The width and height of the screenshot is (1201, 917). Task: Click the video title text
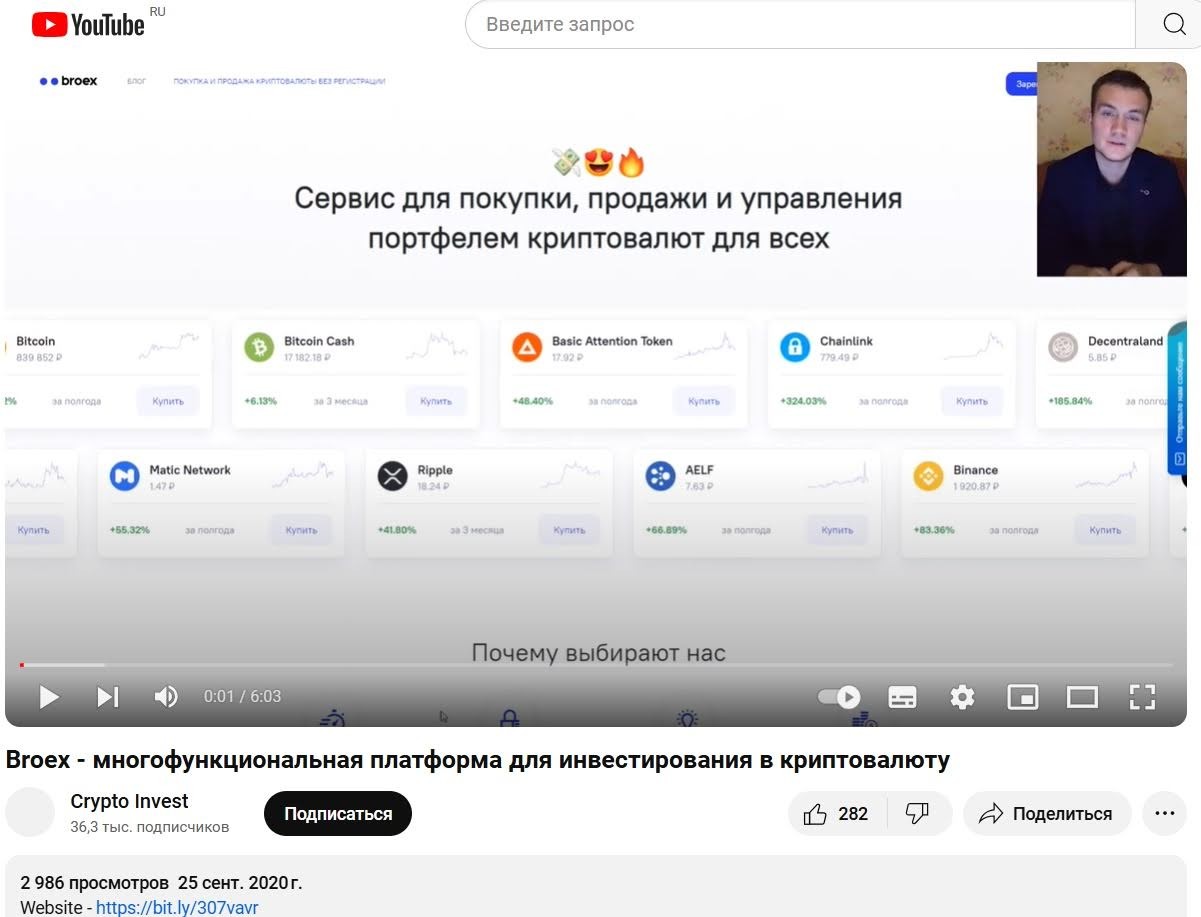click(x=478, y=760)
